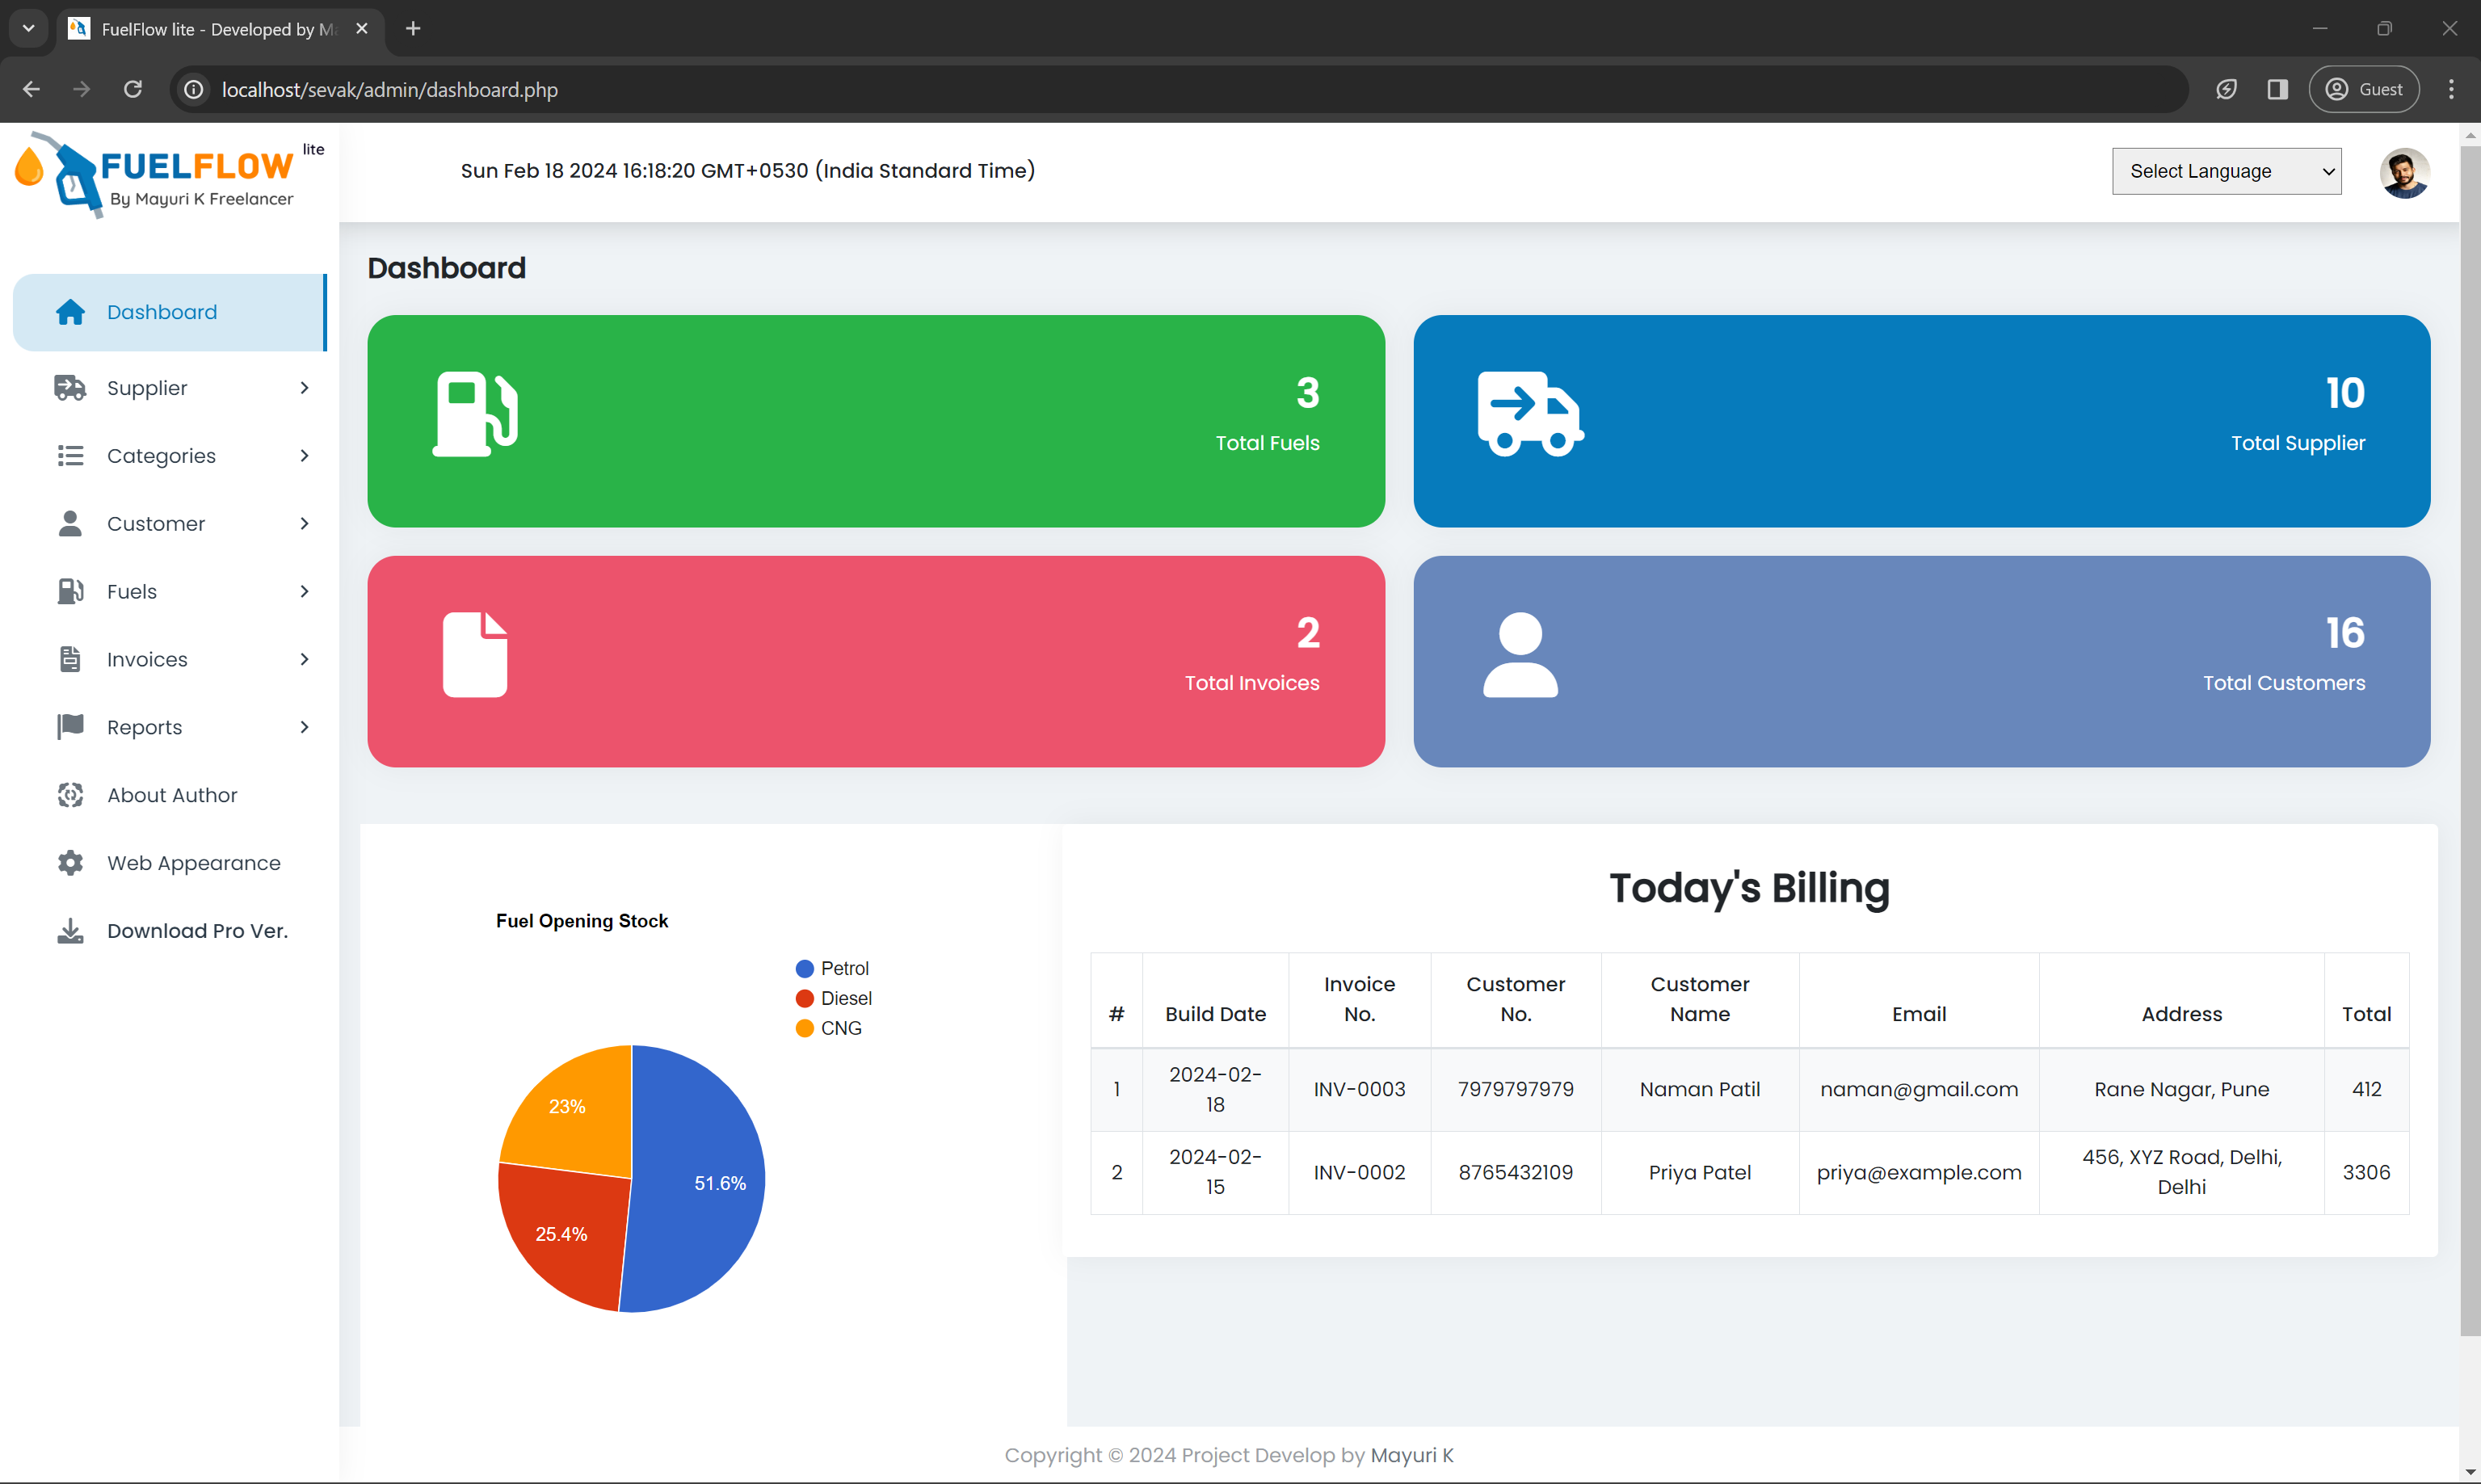This screenshot has height=1484, width=2481.
Task: Click the Web Appearance settings icon
Action: 69,862
